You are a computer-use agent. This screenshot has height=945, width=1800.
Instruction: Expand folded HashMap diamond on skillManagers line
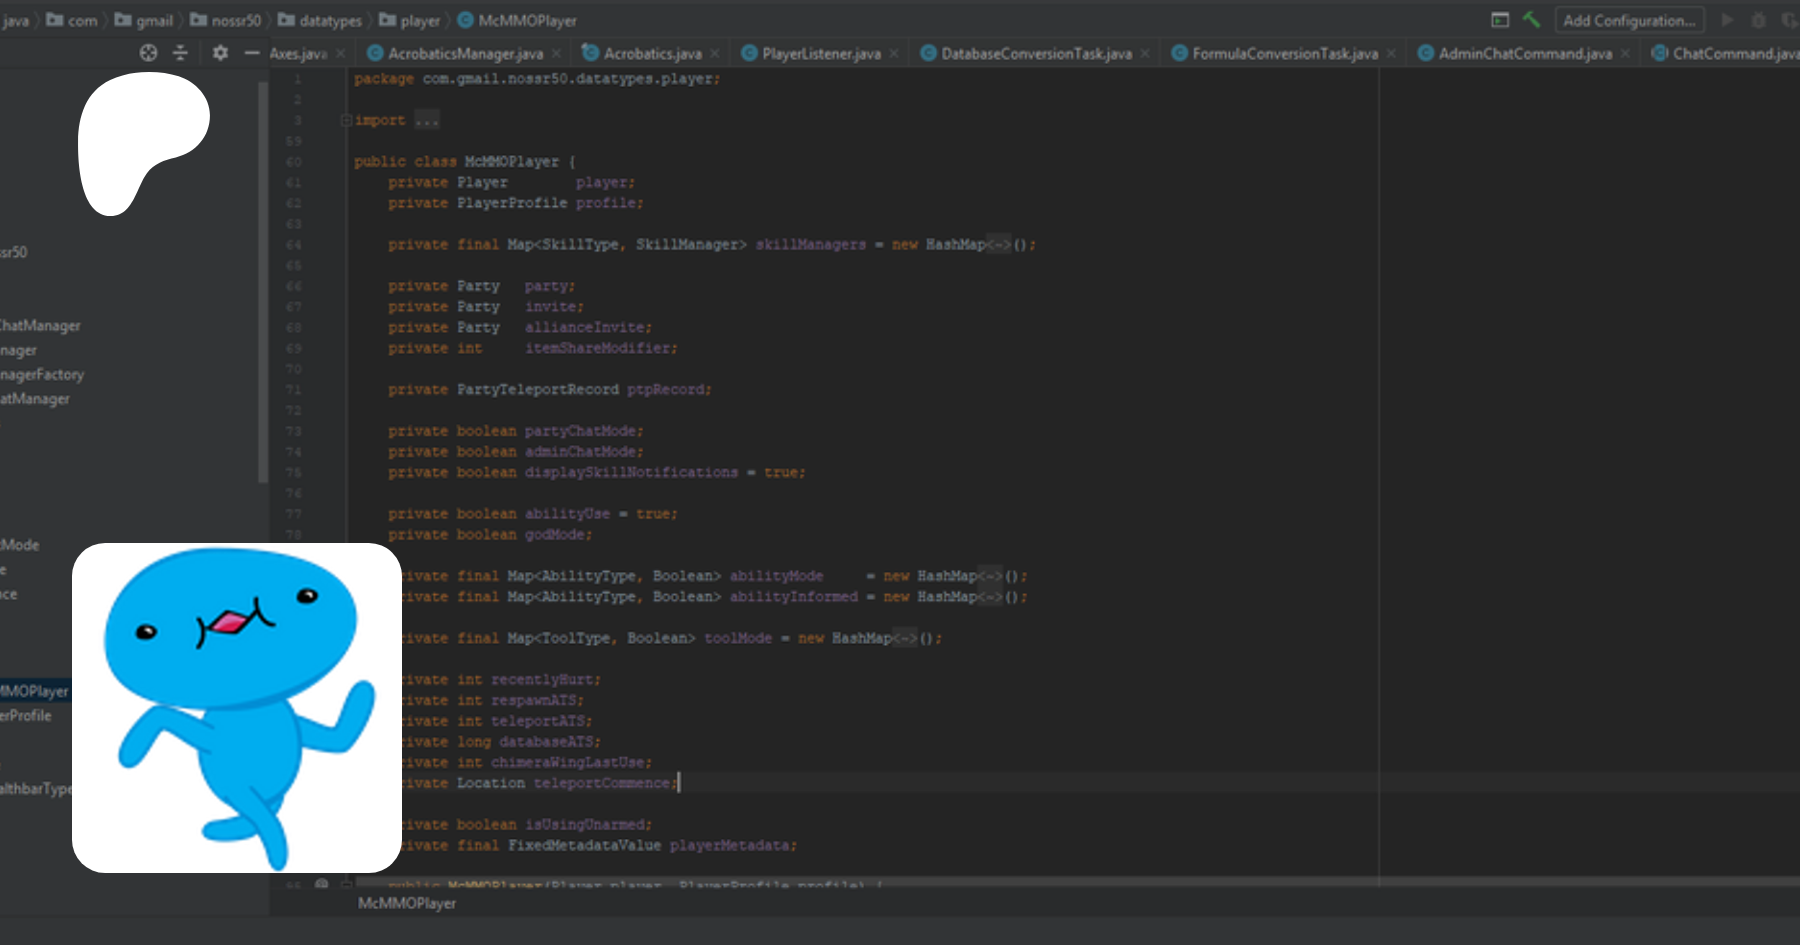coord(998,245)
